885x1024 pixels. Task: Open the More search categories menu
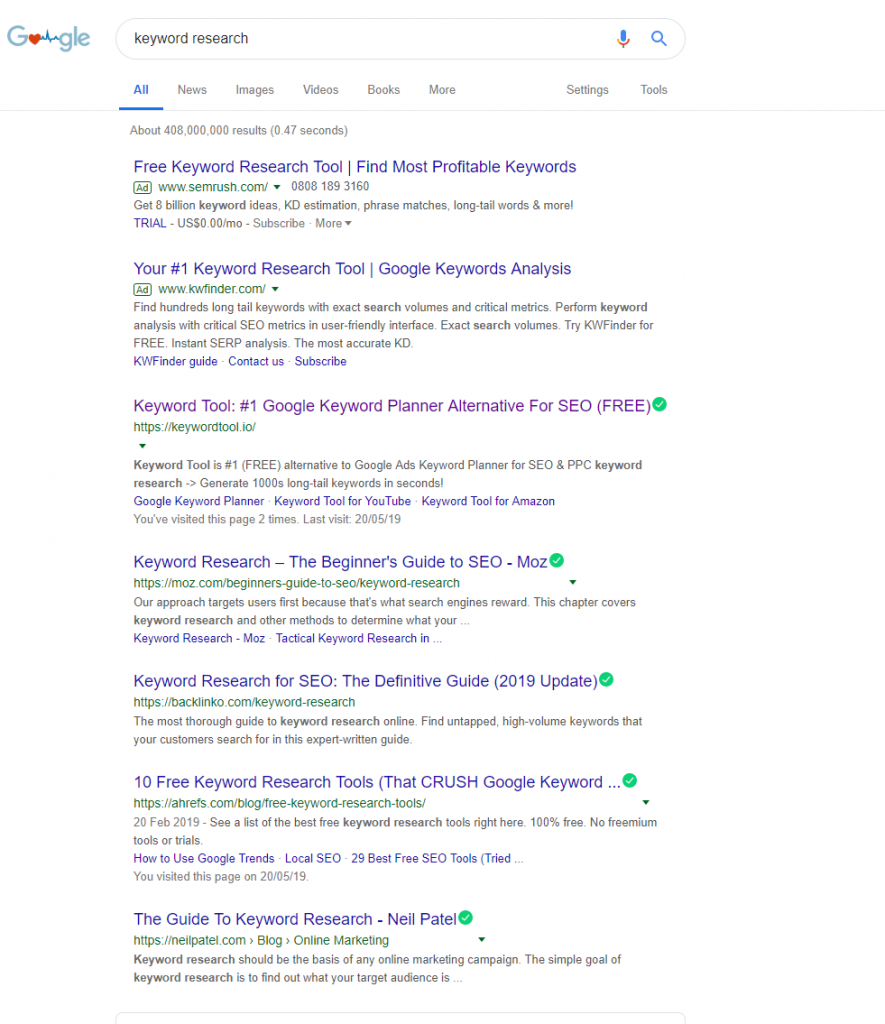click(x=442, y=90)
